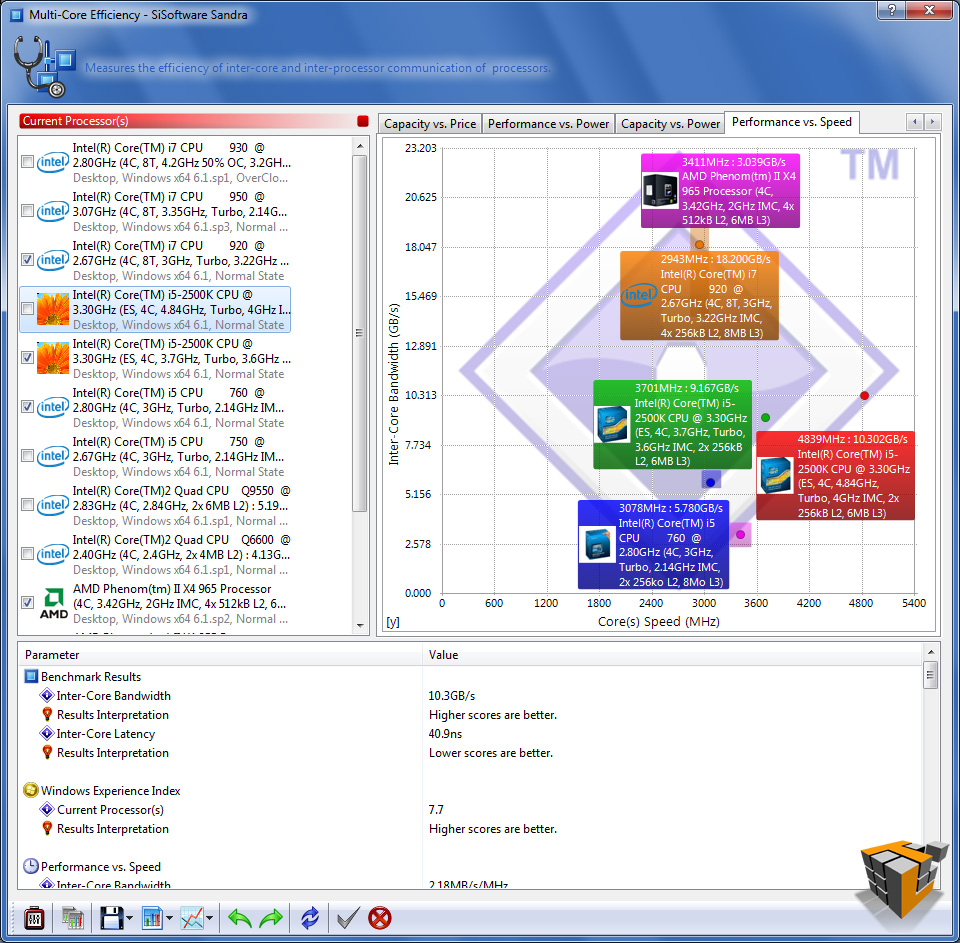Click the Intel logo of the i7 930 entry
The width and height of the screenshot is (960, 943).
tap(53, 162)
